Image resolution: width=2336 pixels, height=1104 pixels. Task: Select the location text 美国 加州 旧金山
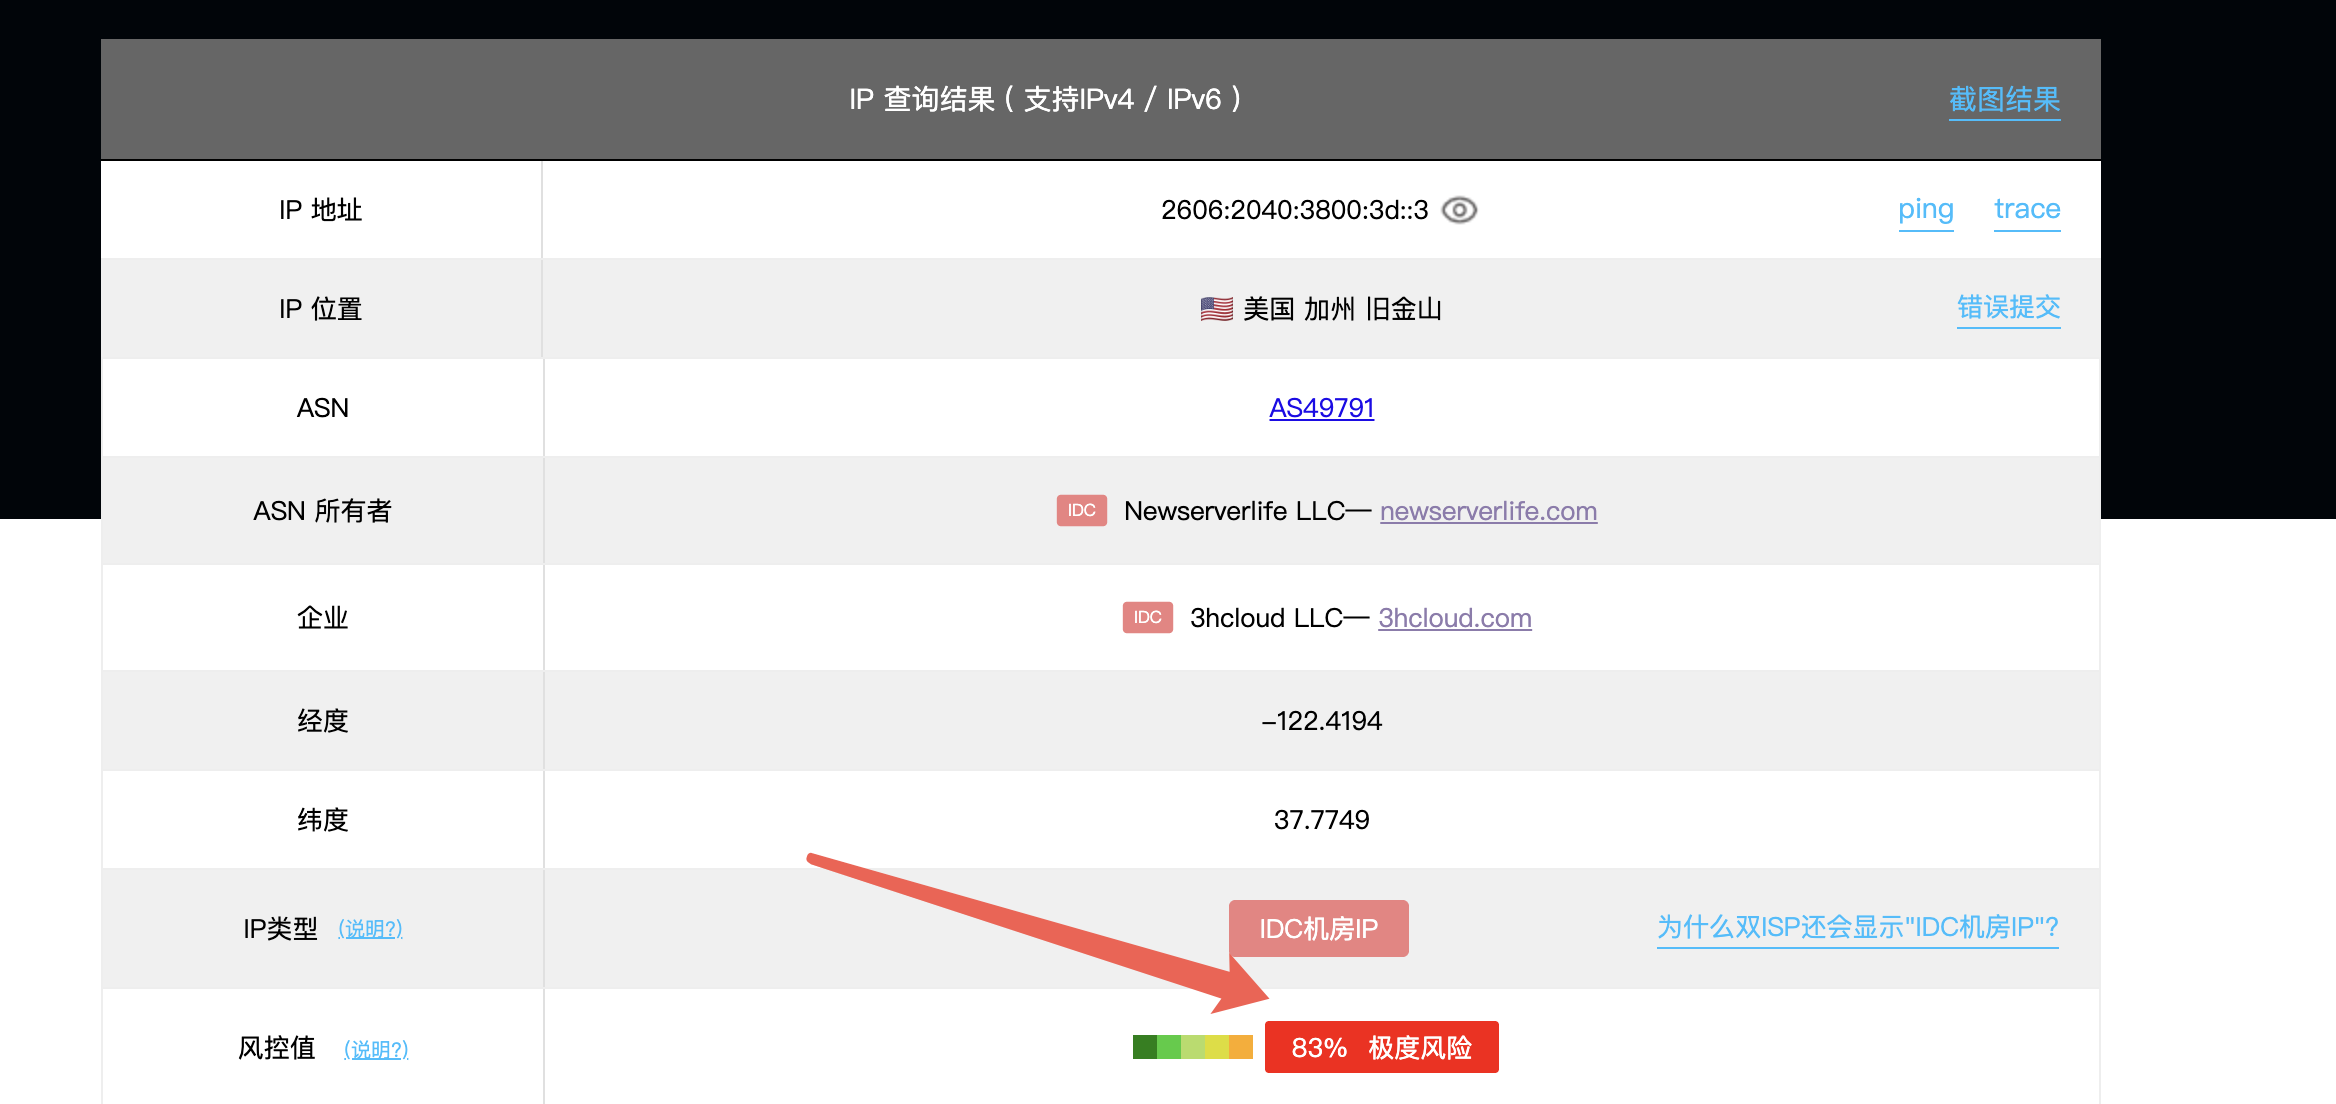click(1342, 309)
